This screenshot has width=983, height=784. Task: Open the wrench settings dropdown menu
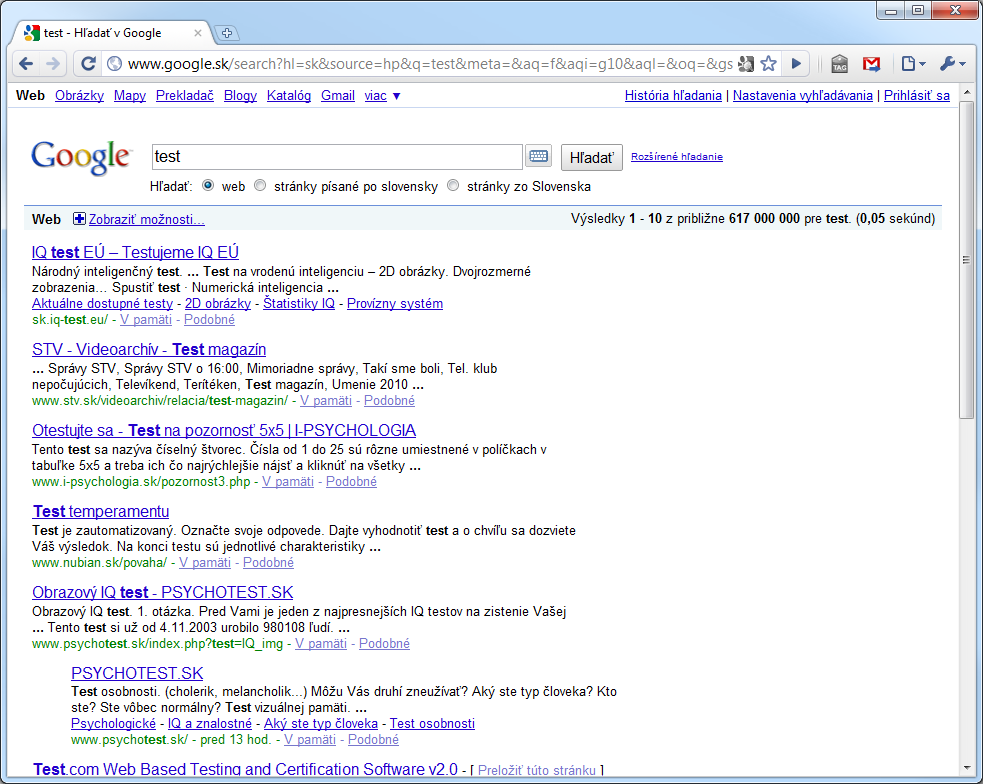click(953, 63)
